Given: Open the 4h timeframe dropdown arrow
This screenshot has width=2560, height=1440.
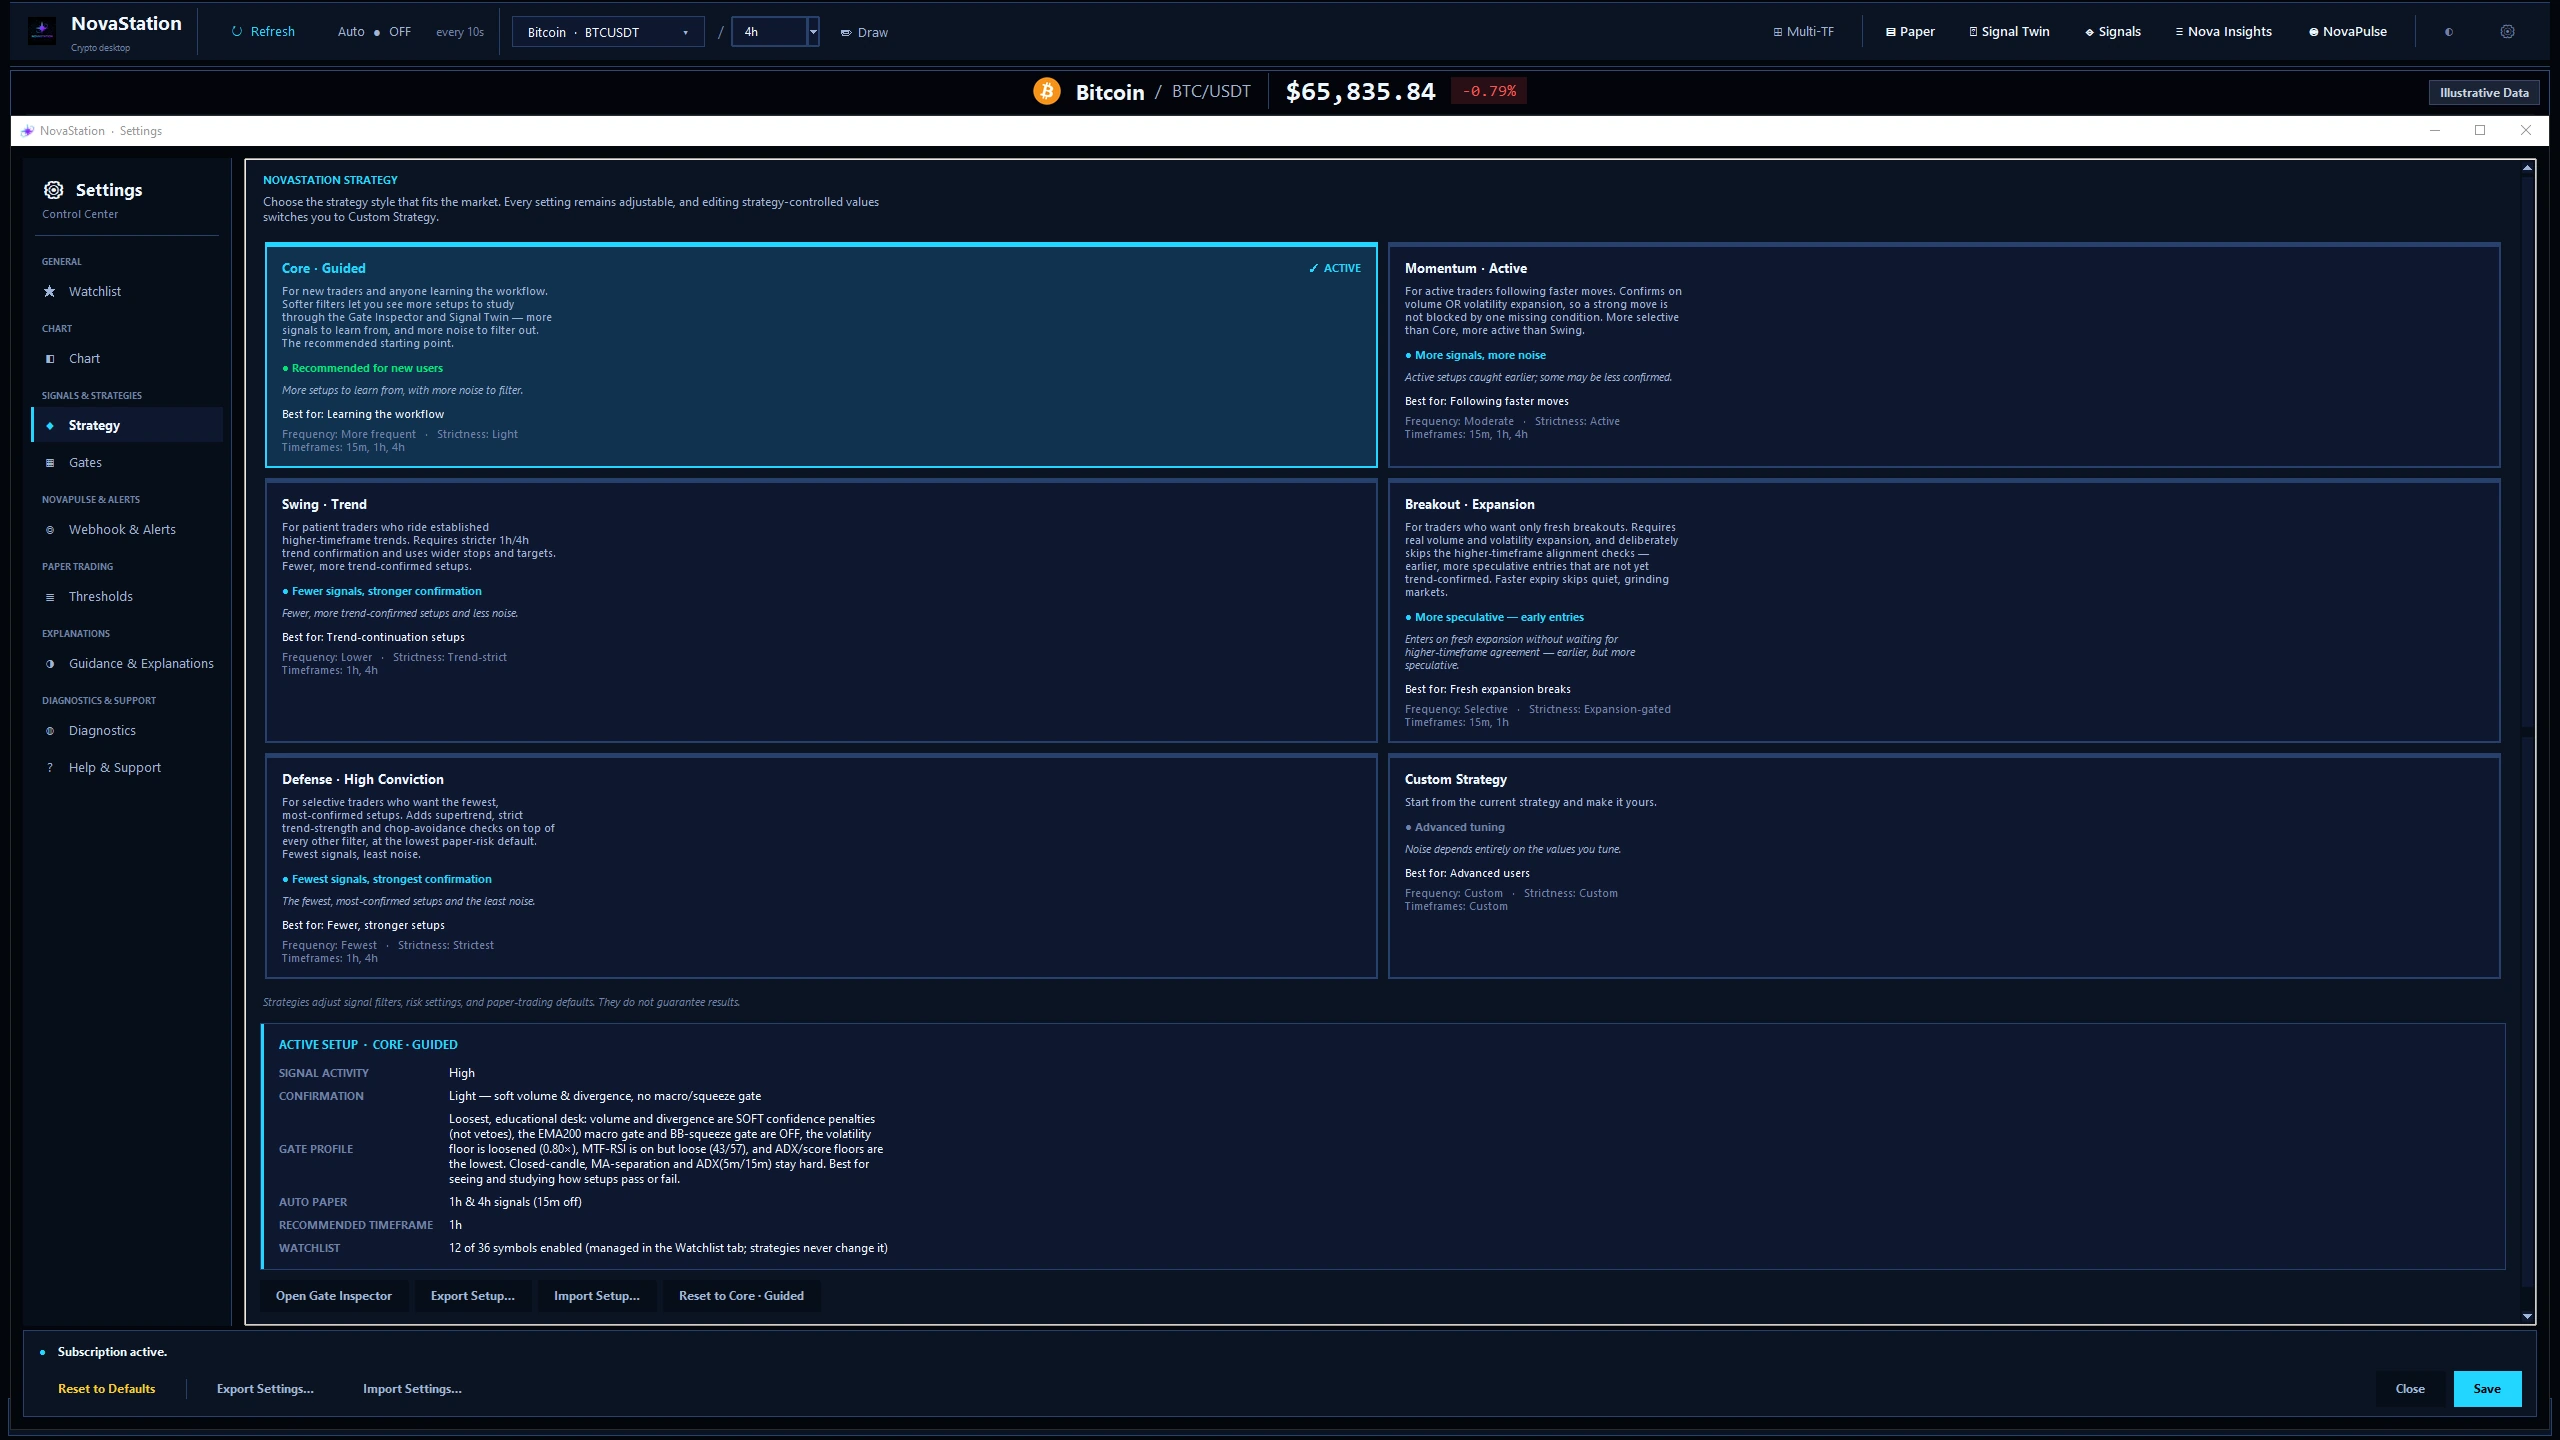Looking at the screenshot, I should point(813,32).
